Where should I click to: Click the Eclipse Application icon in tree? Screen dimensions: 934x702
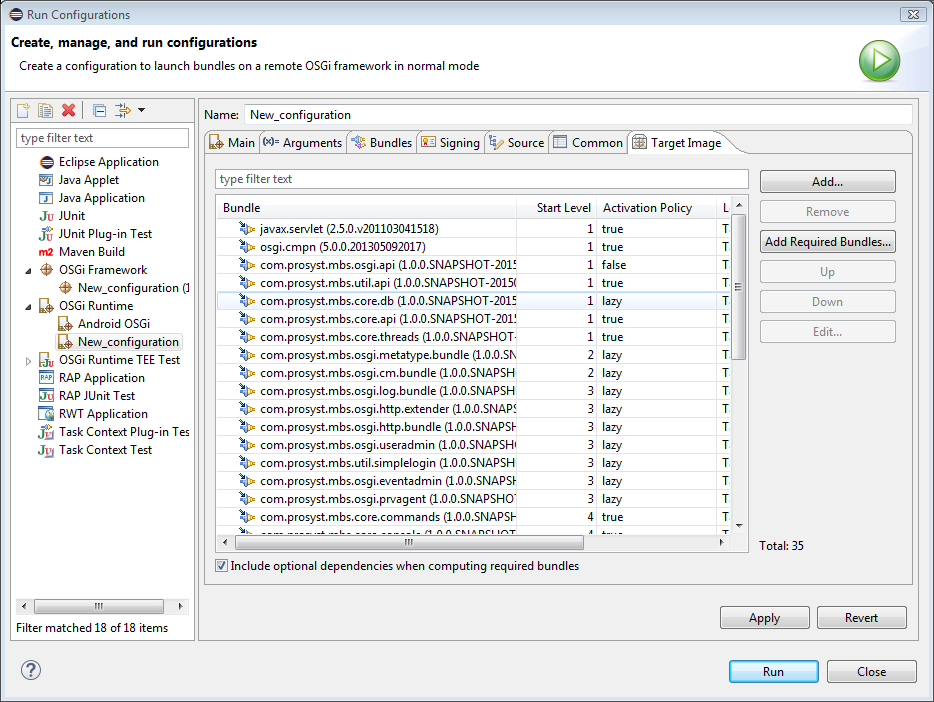(x=46, y=162)
